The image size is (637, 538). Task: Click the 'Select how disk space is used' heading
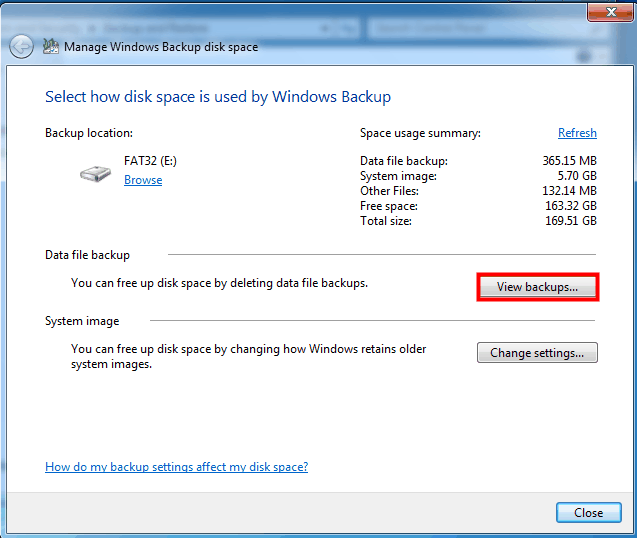pos(218,97)
